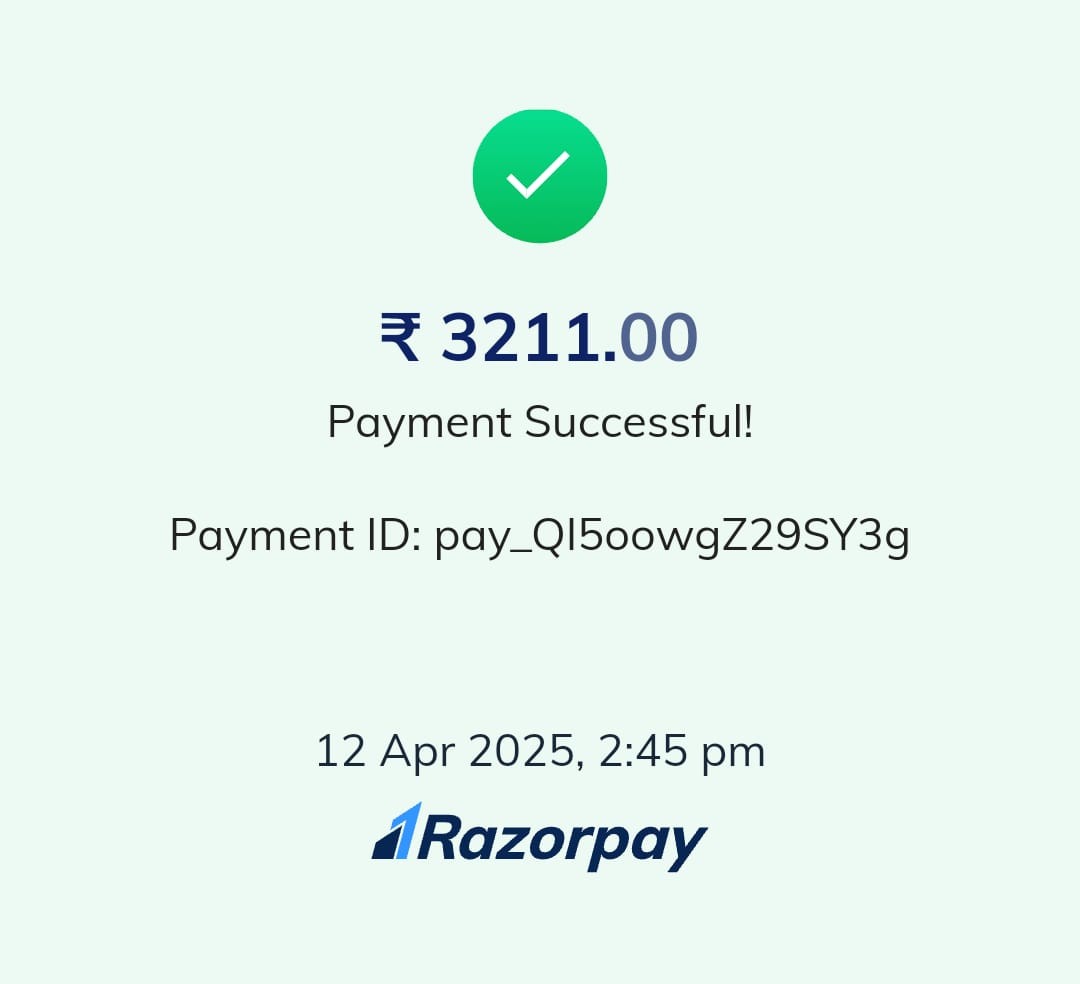Click the 12 Apr date text
The height and width of the screenshot is (984, 1080).
(385, 751)
